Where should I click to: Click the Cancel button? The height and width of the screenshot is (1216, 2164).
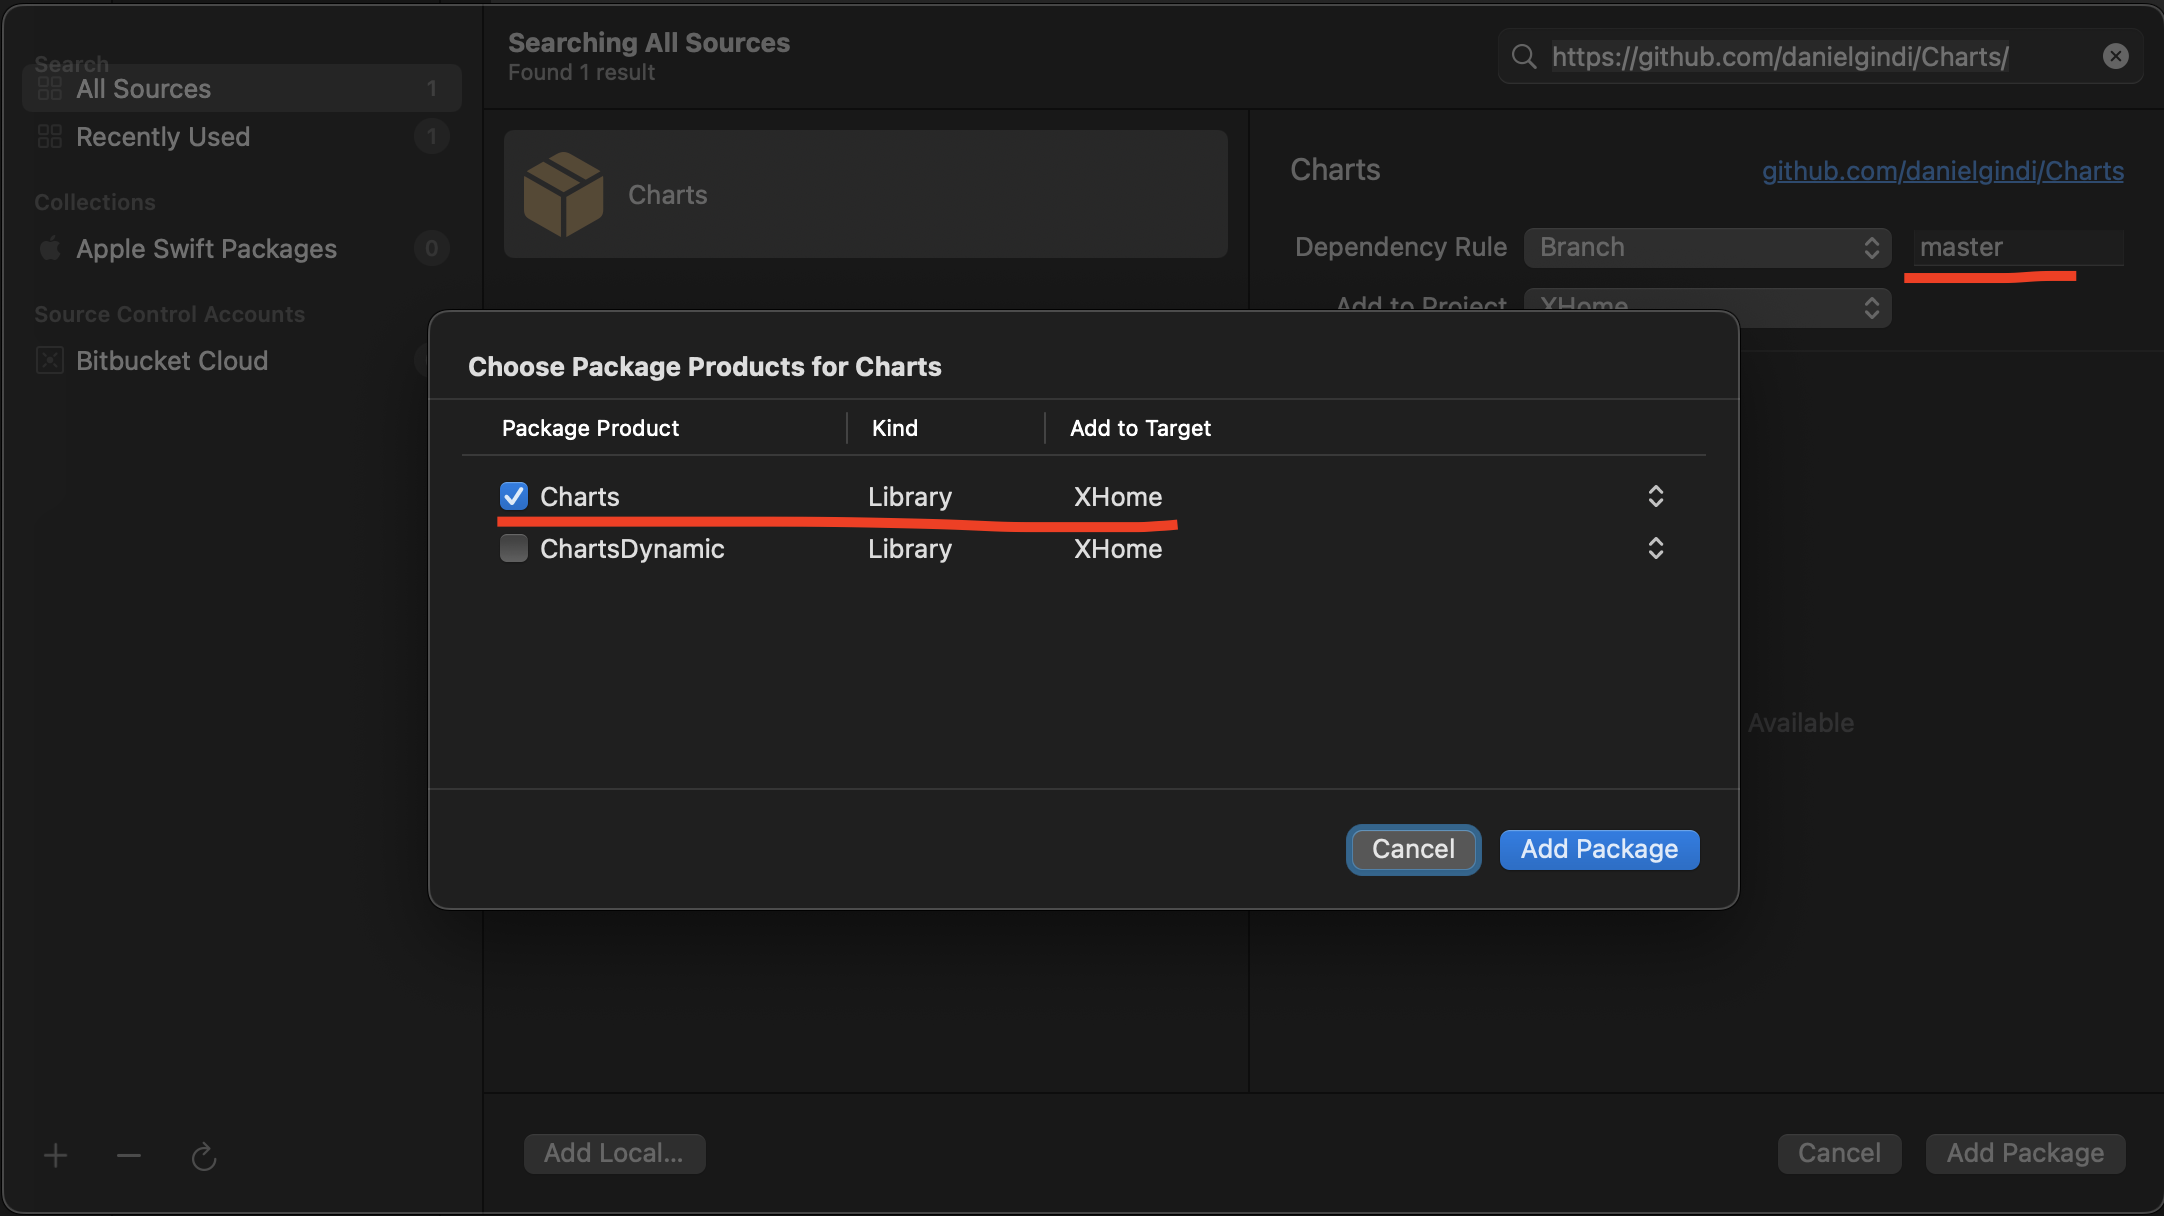tap(1412, 849)
